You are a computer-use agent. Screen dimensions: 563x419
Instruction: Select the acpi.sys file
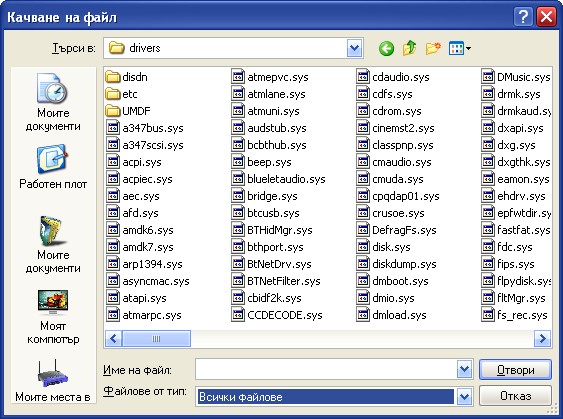(134, 162)
